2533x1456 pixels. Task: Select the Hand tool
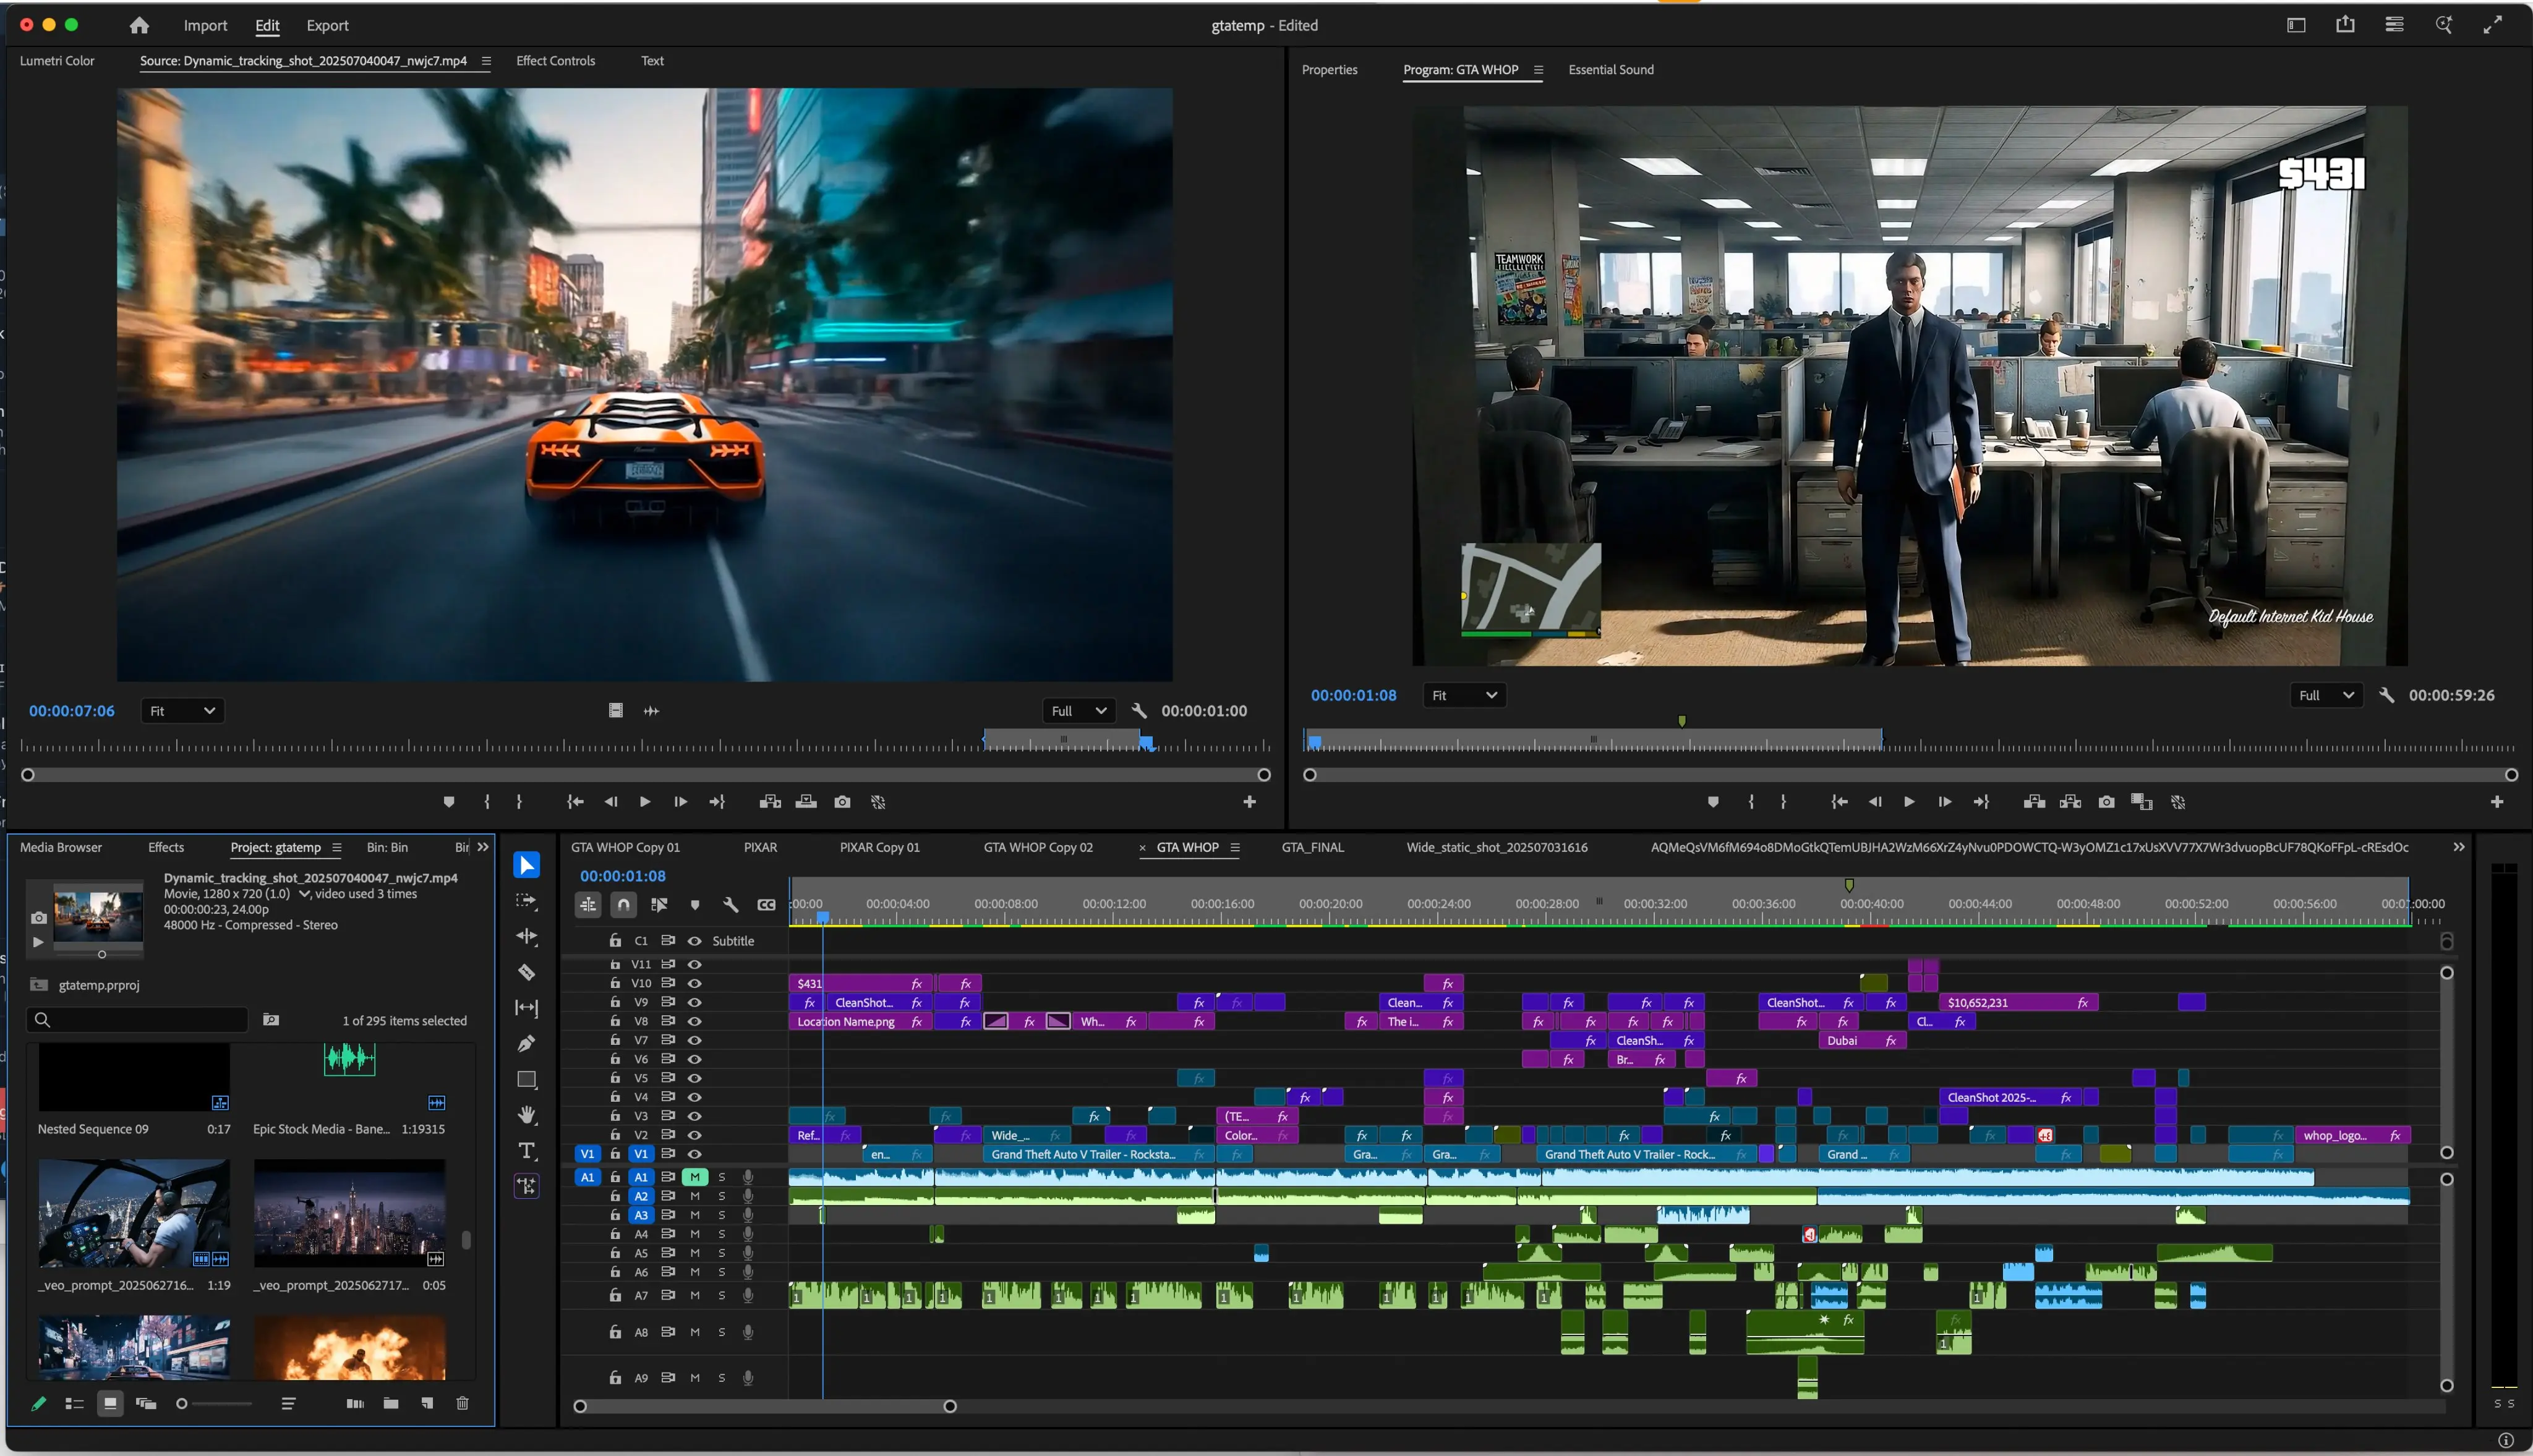click(526, 1114)
